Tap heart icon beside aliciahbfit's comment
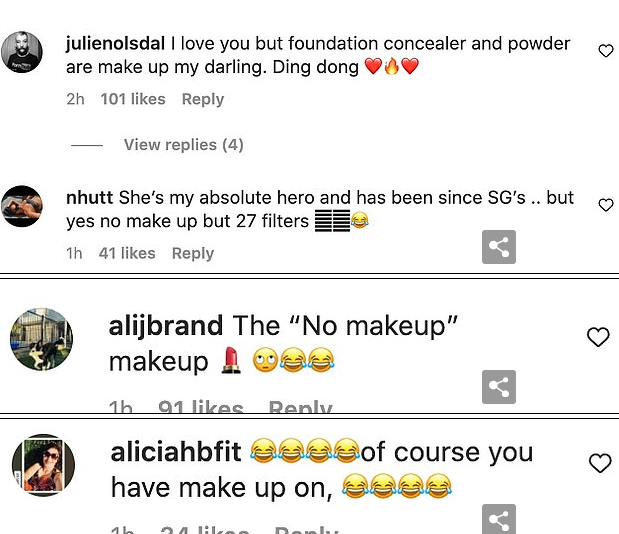The width and height of the screenshot is (619, 534). (x=600, y=463)
